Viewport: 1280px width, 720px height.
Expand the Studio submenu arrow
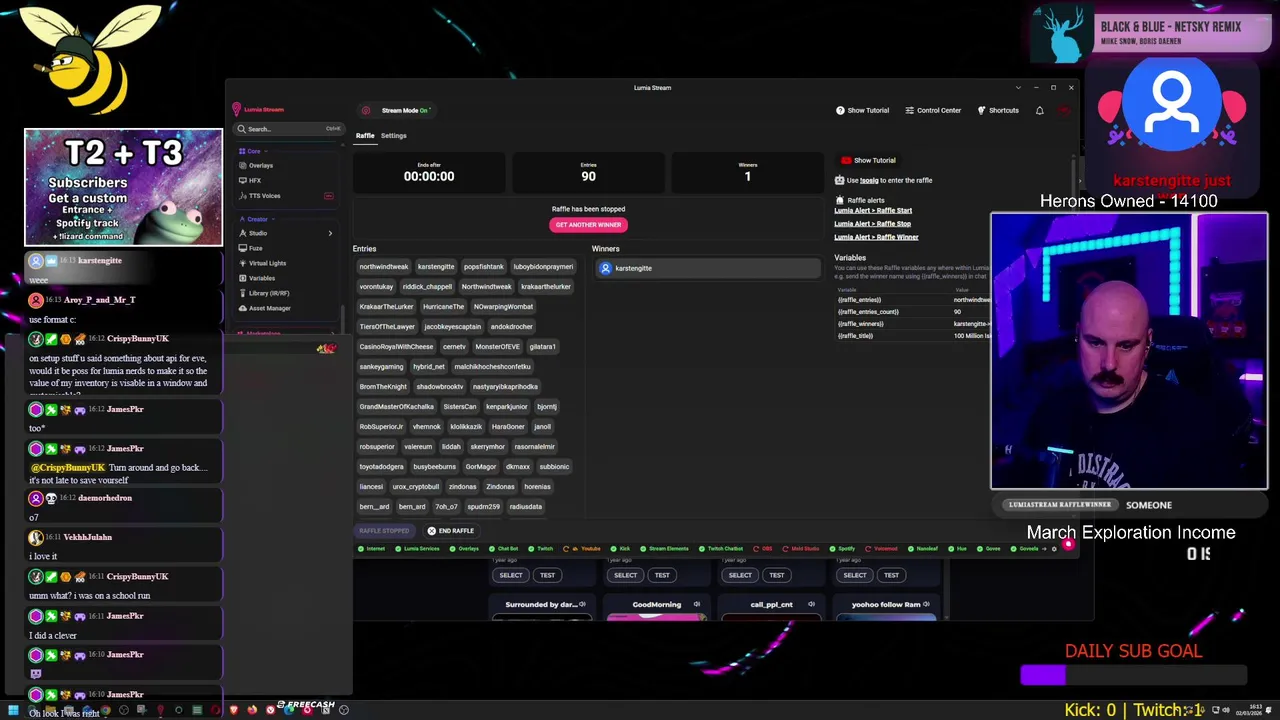coord(330,233)
